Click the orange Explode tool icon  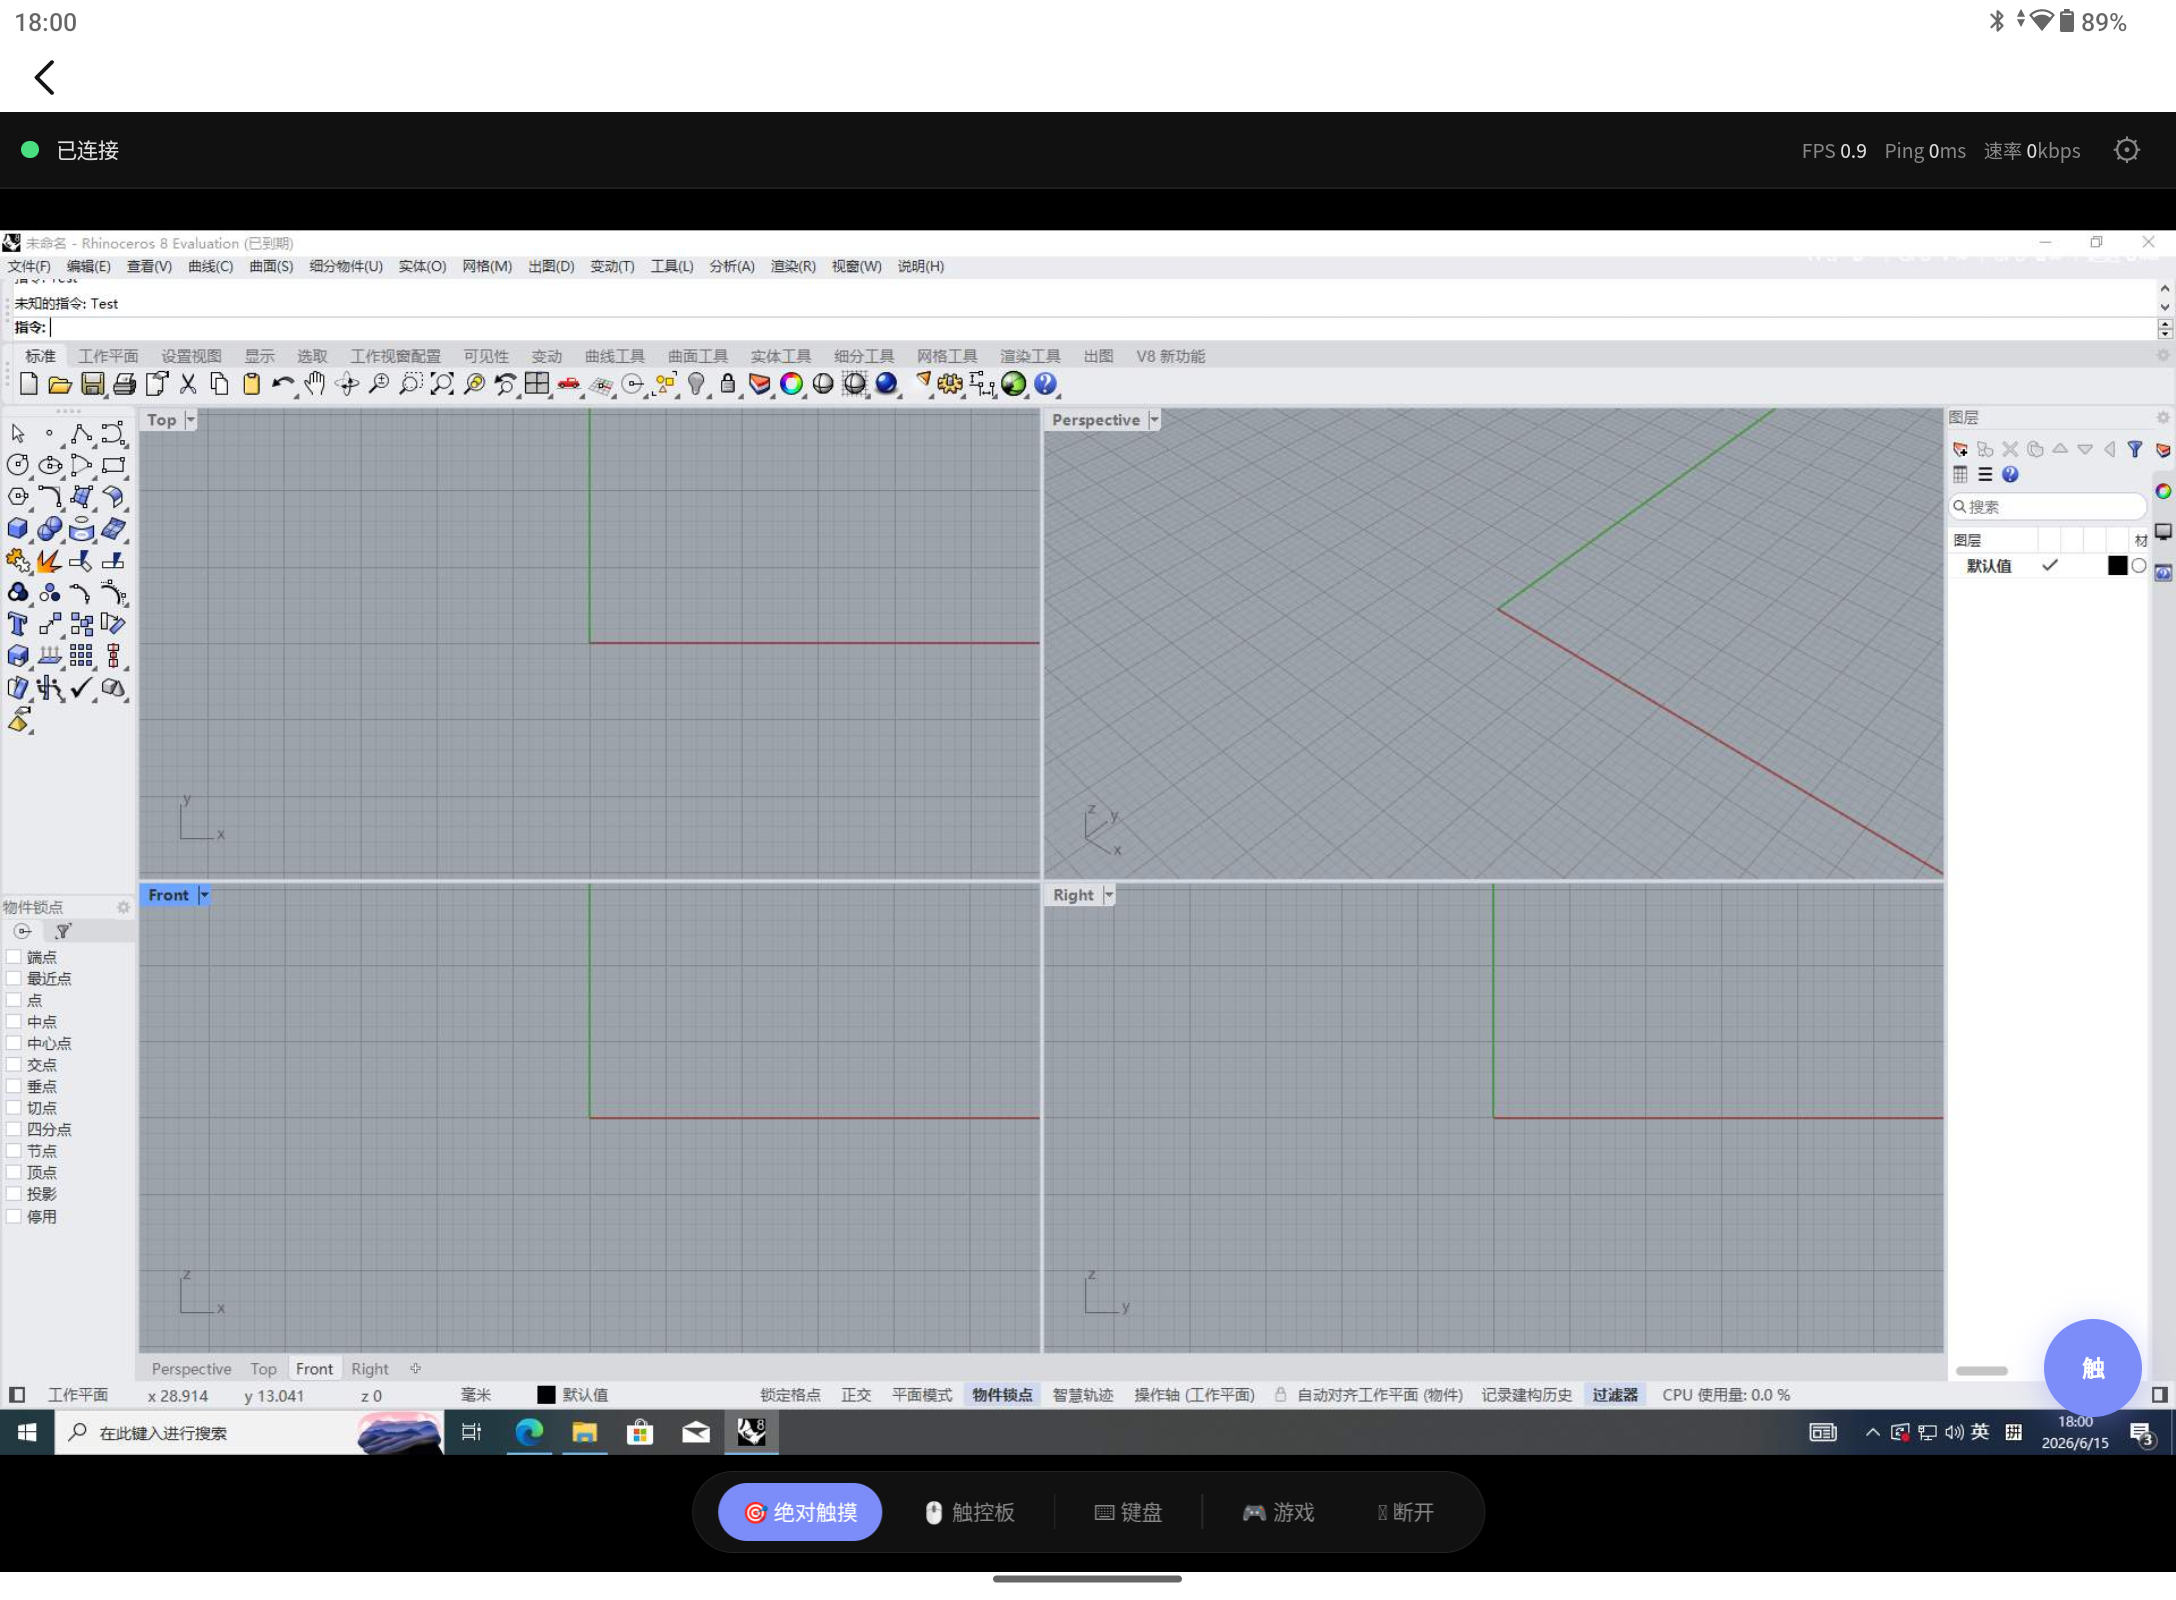[50, 561]
